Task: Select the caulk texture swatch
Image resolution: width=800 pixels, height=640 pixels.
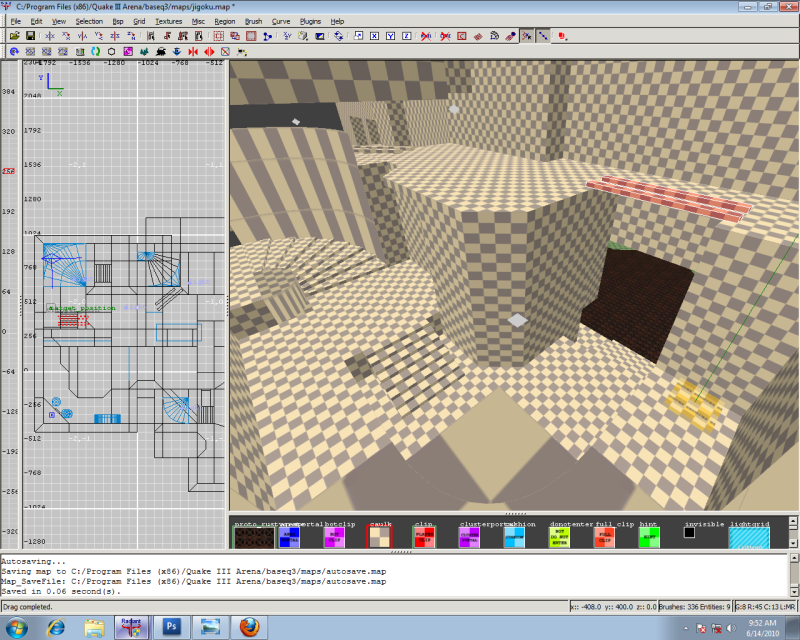Action: [x=379, y=537]
